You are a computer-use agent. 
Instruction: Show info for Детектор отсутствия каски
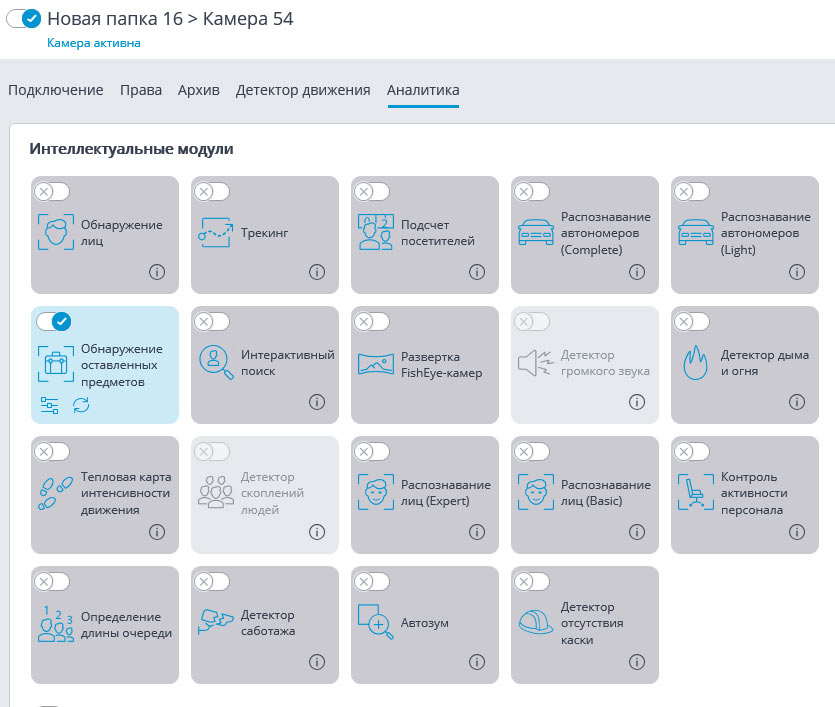637,662
